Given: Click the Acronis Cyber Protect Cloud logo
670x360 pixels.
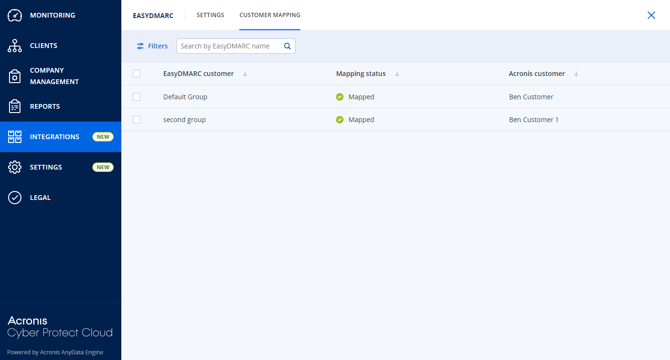Looking at the screenshot, I should (x=60, y=327).
